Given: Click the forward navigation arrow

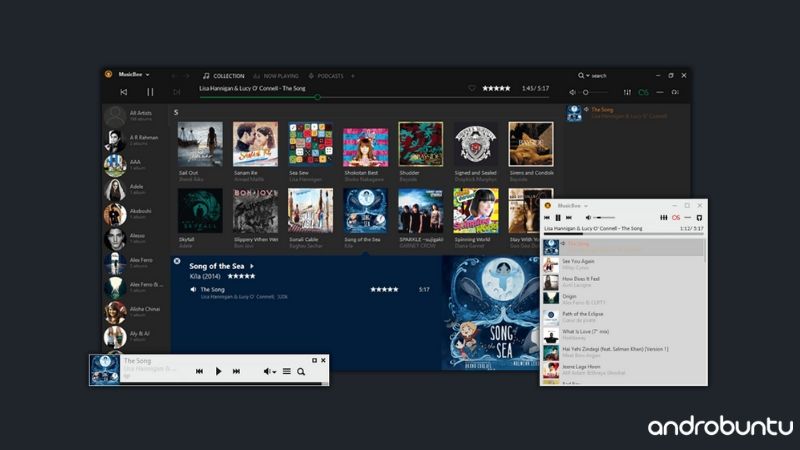Looking at the screenshot, I should [x=187, y=76].
